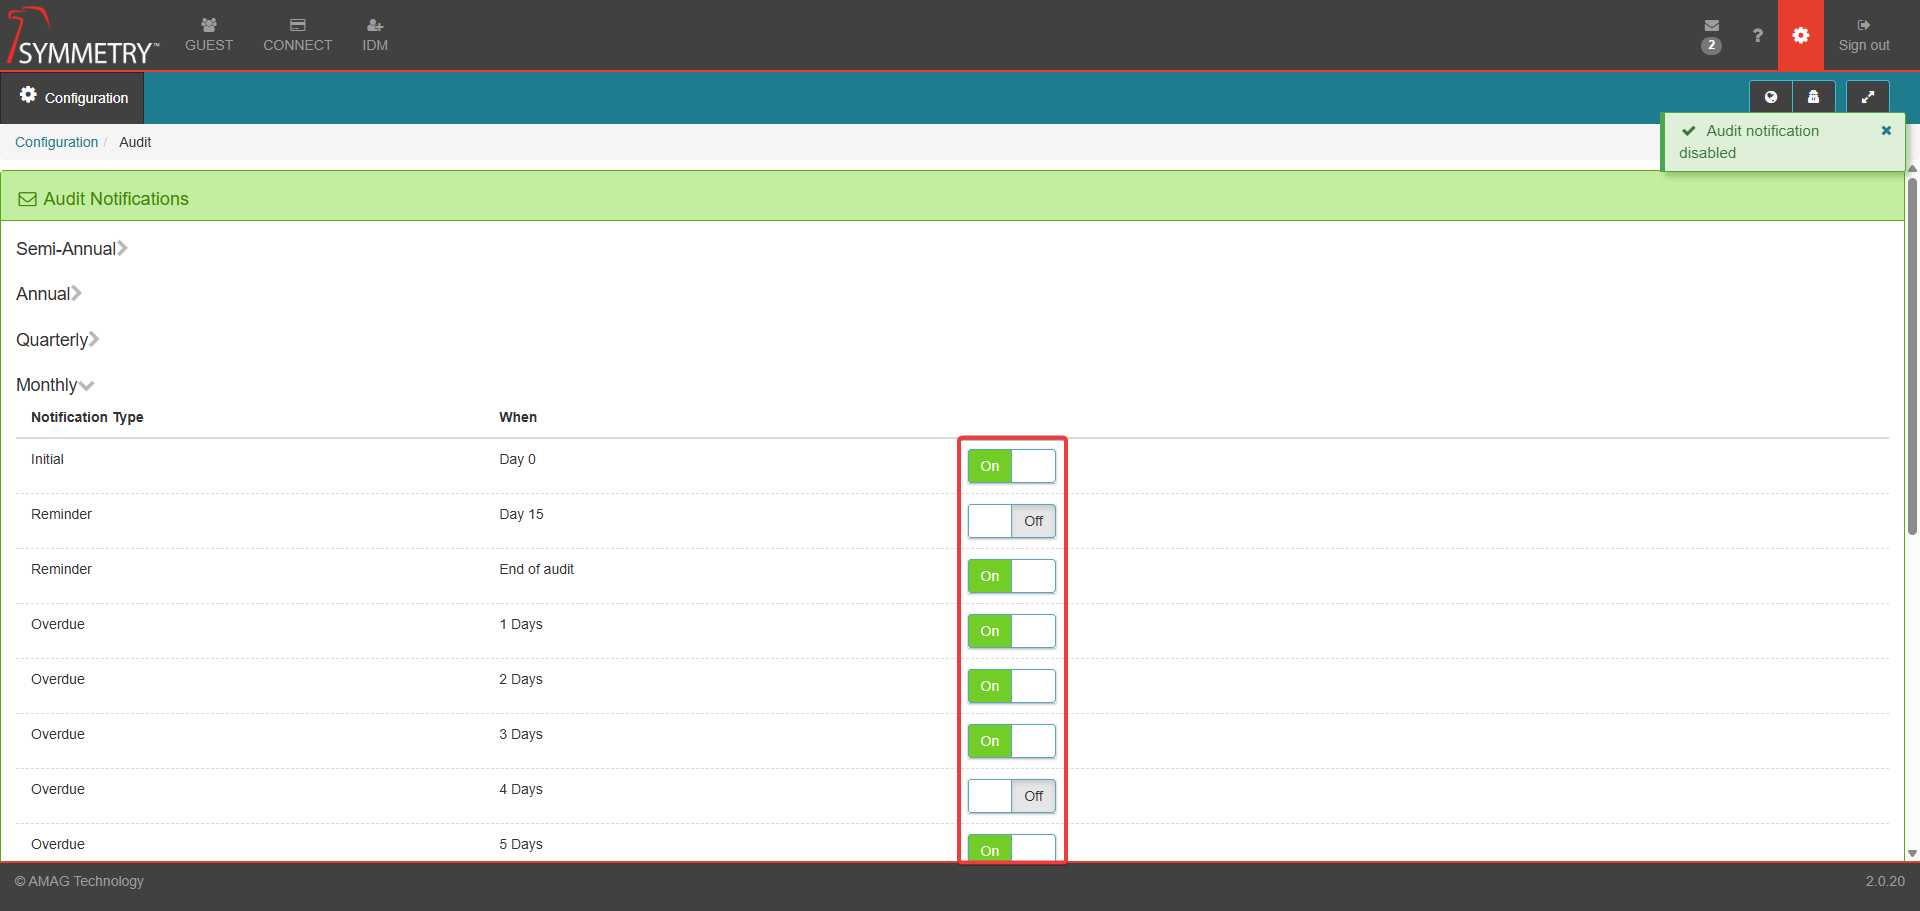1920x911 pixels.
Task: Click the Symmetry logo
Action: (x=84, y=38)
